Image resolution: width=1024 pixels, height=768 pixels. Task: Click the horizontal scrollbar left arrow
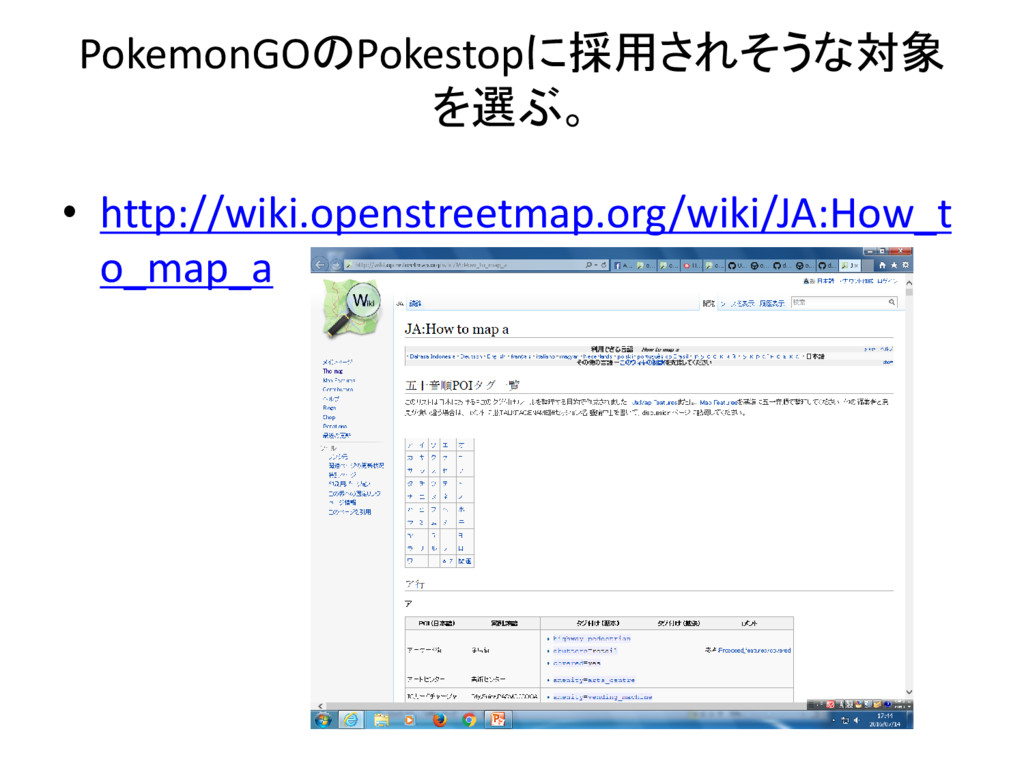click(320, 706)
